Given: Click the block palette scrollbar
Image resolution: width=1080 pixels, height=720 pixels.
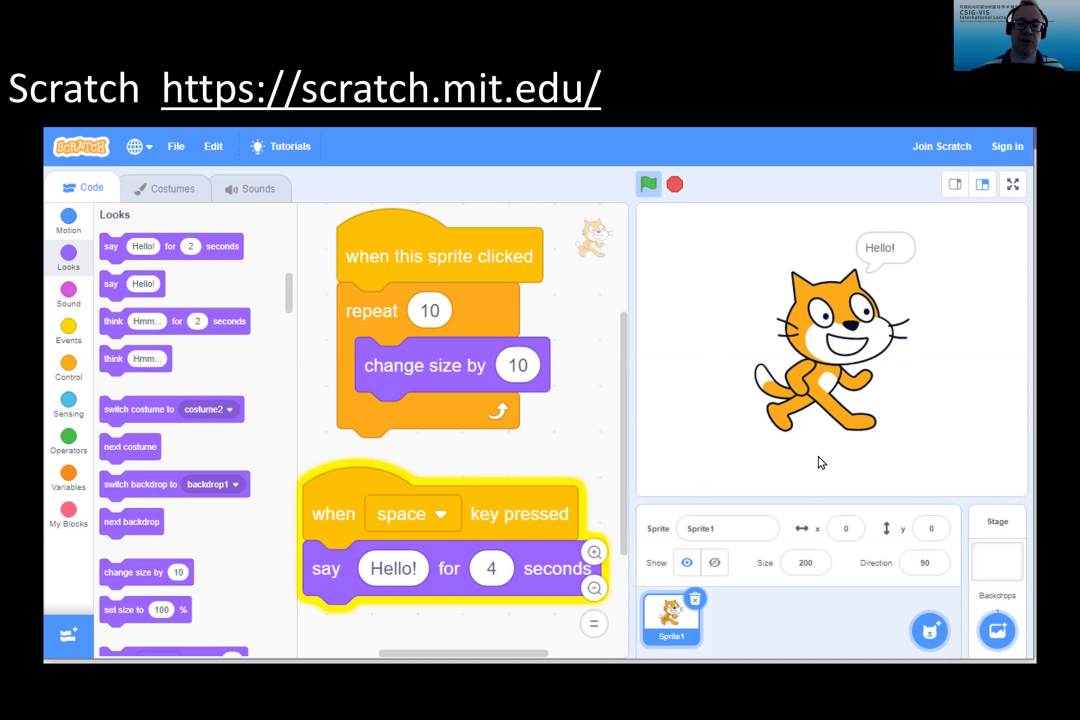Looking at the screenshot, I should (x=289, y=293).
